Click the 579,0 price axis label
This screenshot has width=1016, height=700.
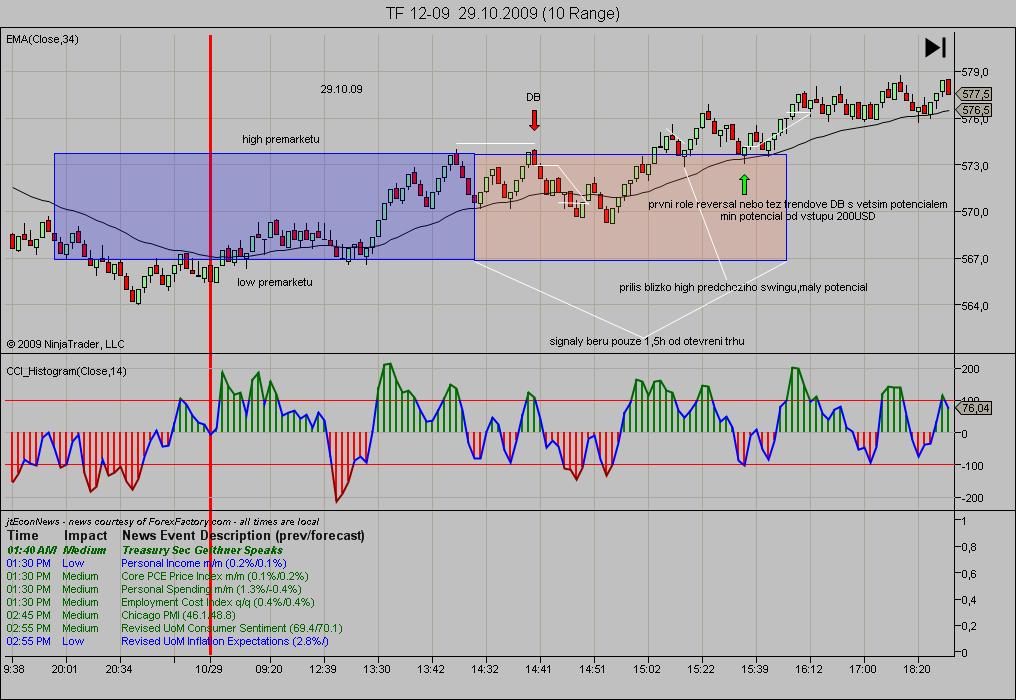pyautogui.click(x=976, y=72)
